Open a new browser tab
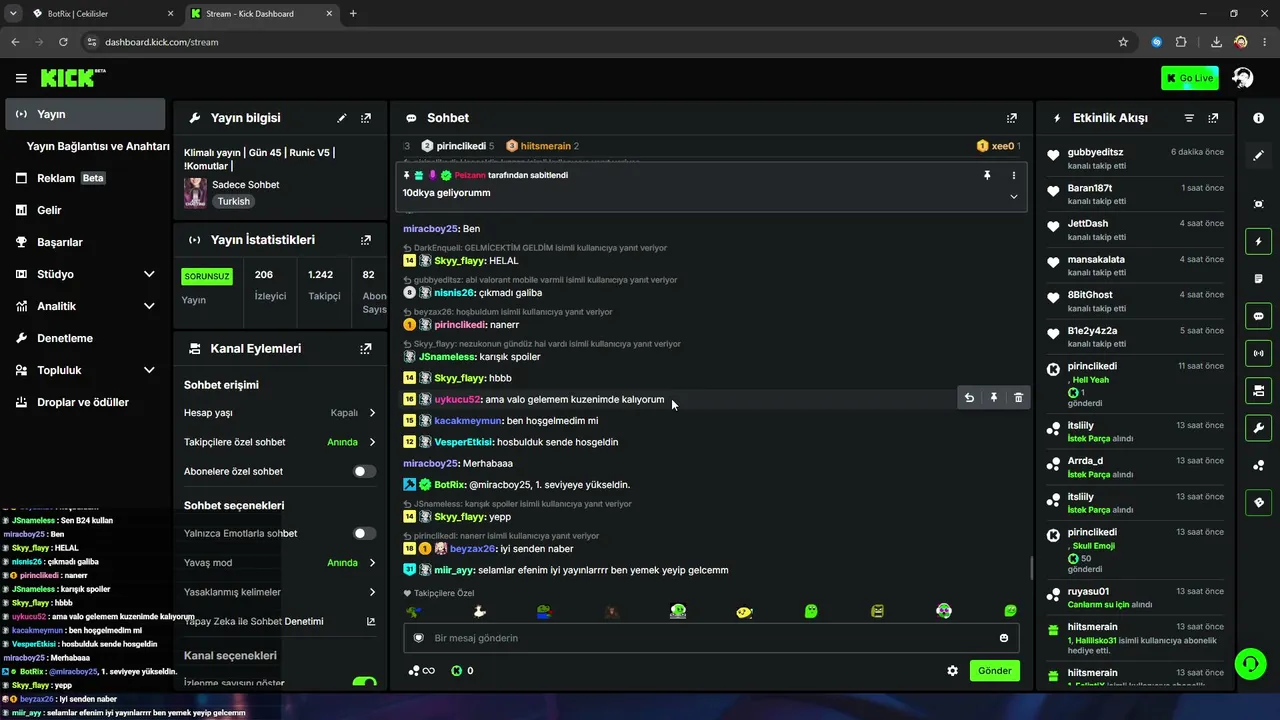 (x=353, y=14)
